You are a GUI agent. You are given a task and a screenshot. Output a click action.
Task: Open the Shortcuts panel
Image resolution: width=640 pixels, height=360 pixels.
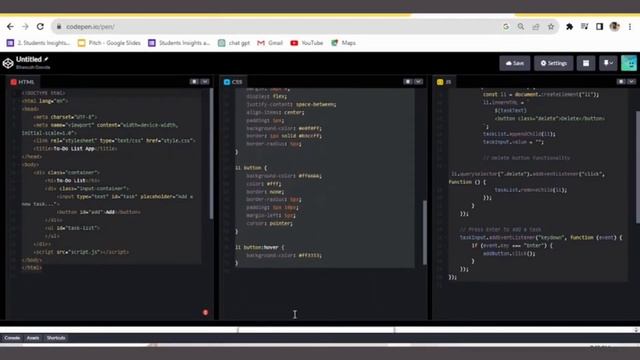pyautogui.click(x=56, y=338)
